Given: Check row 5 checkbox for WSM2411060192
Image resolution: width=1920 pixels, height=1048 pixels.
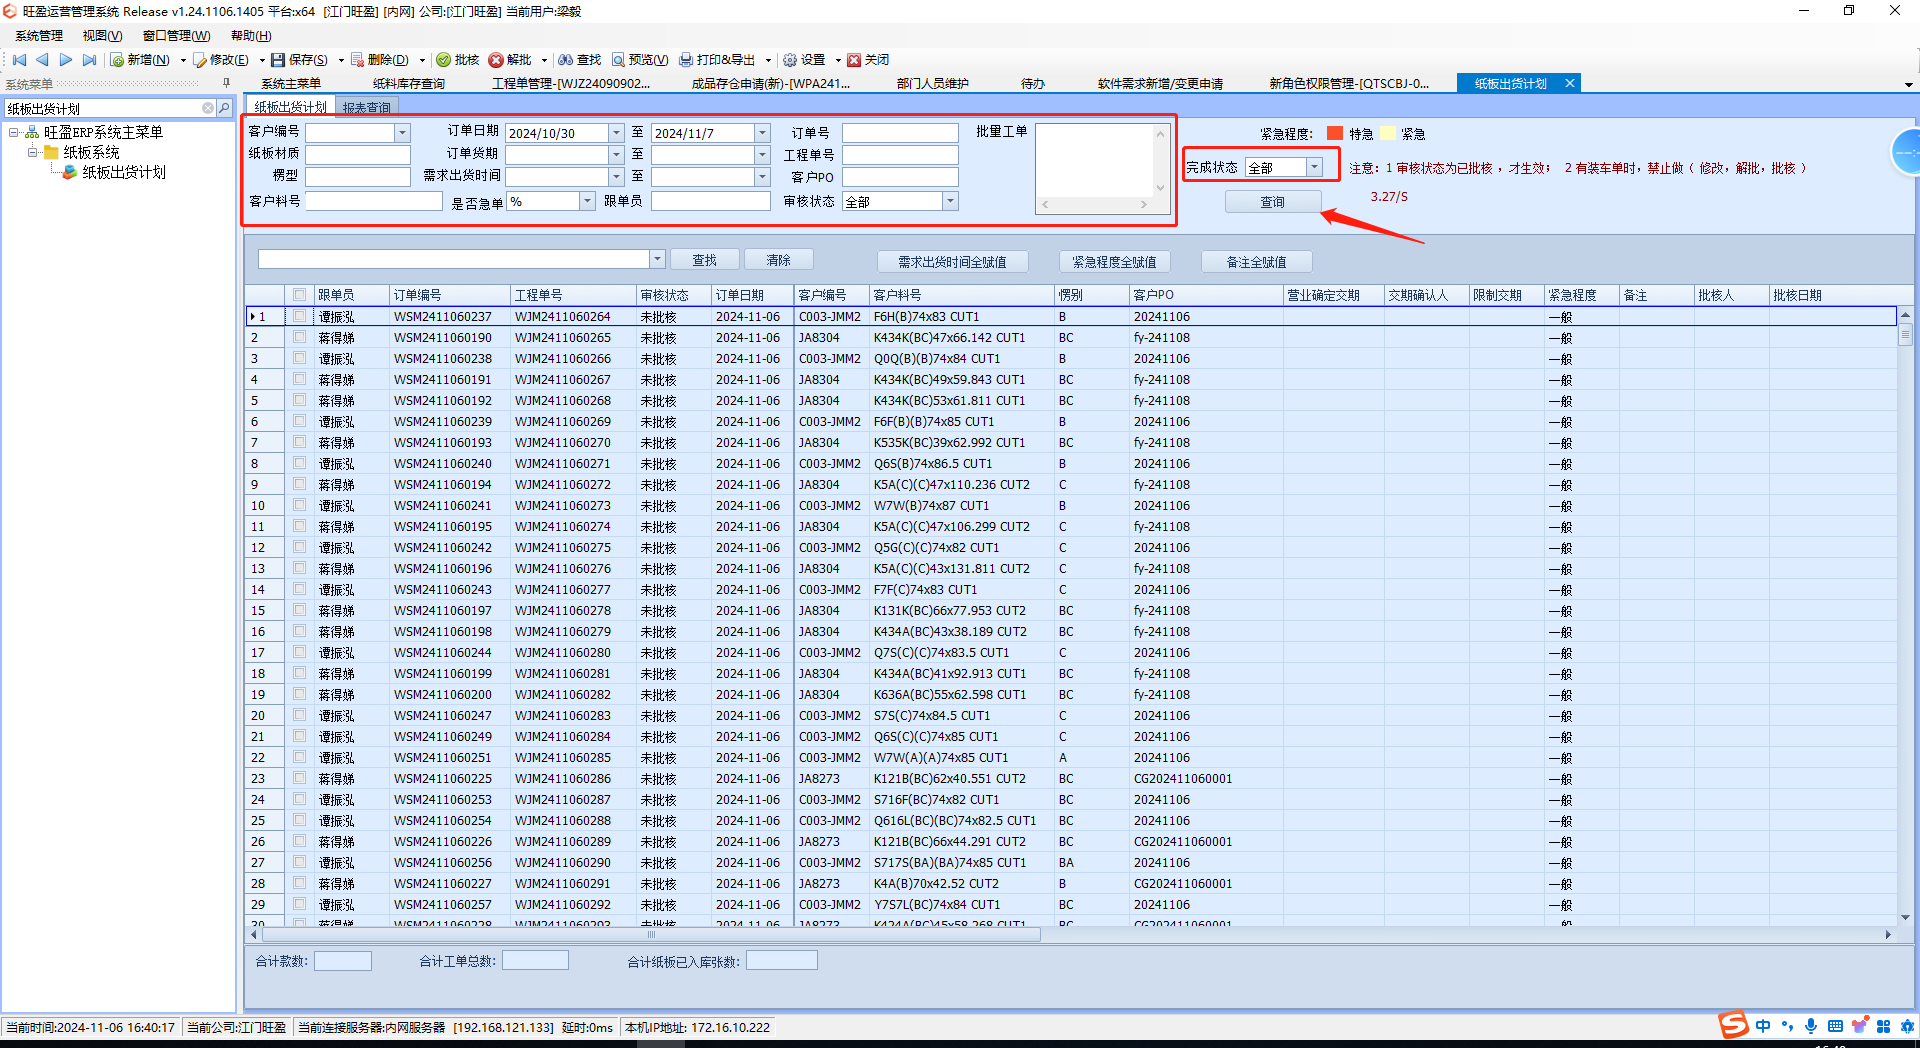Looking at the screenshot, I should coord(300,400).
